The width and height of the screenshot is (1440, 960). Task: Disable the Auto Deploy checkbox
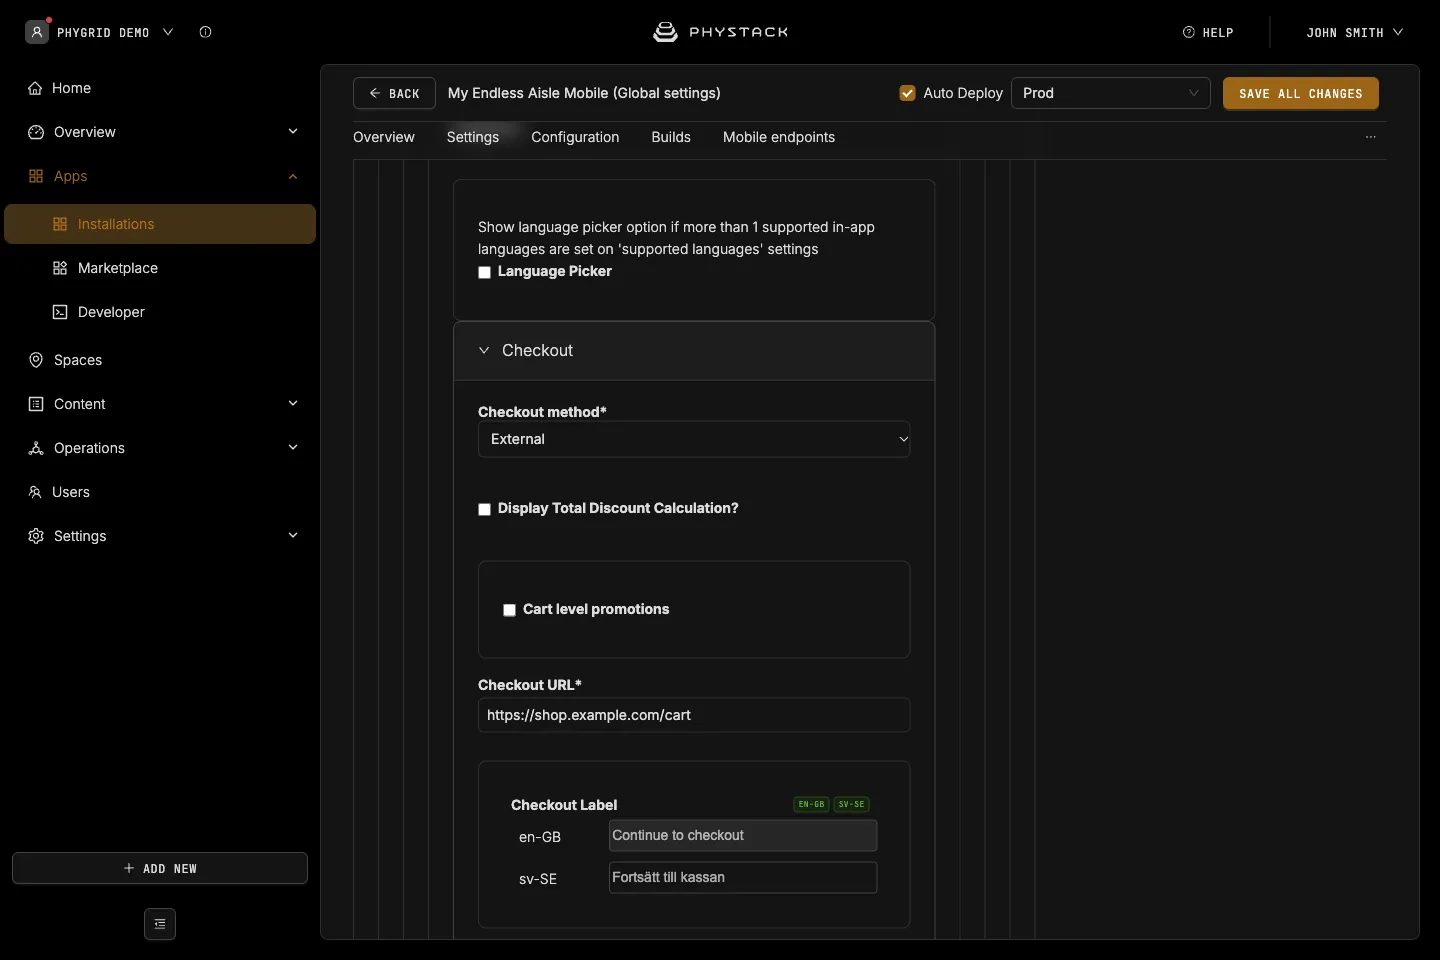tap(908, 93)
